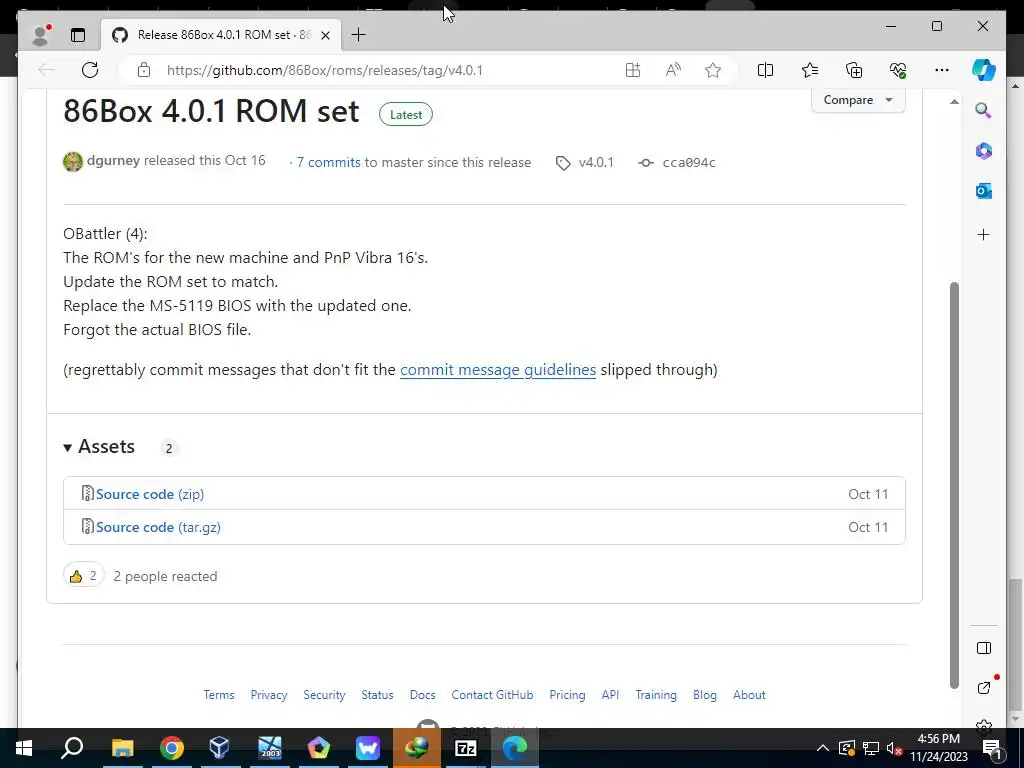Reload the current page

tap(90, 70)
